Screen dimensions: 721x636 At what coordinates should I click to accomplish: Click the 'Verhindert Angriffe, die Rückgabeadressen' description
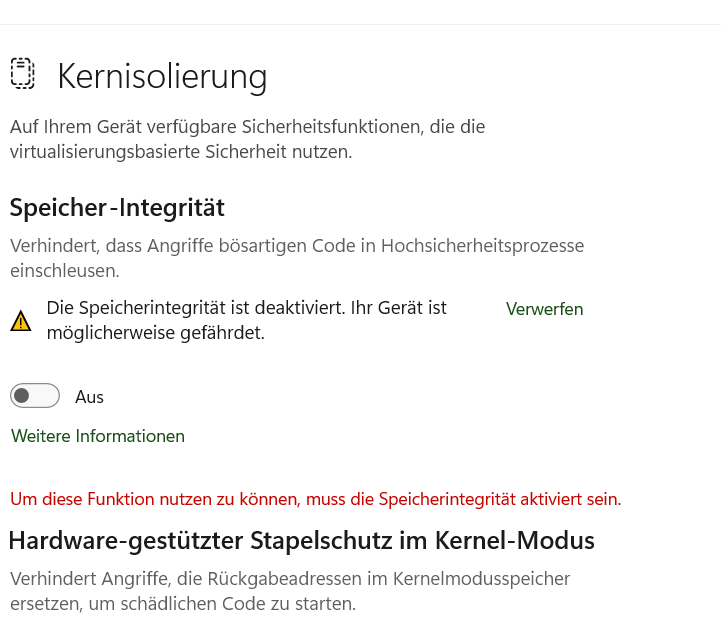(290, 579)
